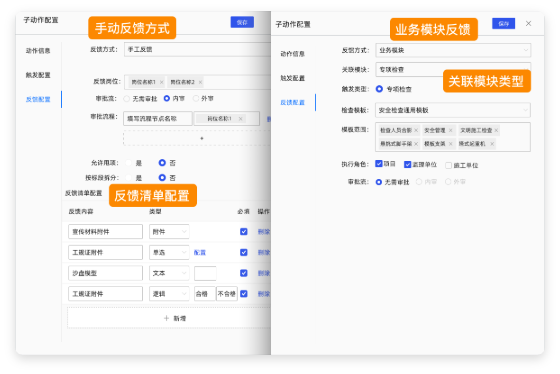Open the 单选 type dropdown
The width and height of the screenshot is (560, 374).
[x=169, y=252]
